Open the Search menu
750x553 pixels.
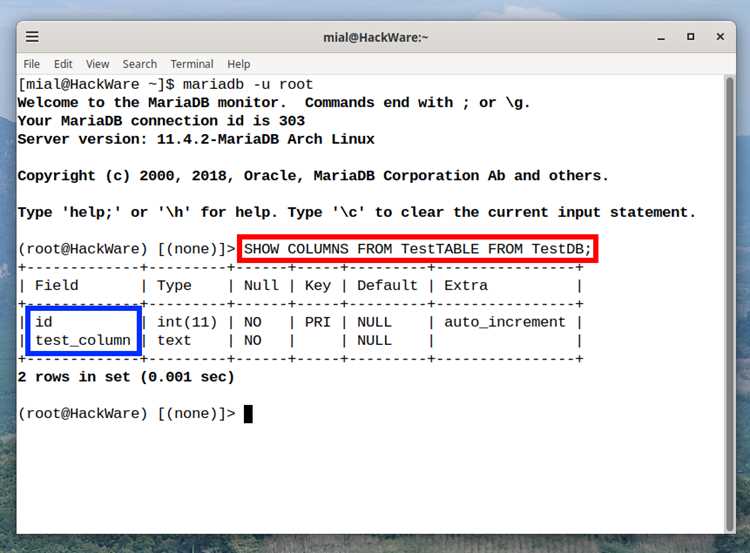pos(140,64)
